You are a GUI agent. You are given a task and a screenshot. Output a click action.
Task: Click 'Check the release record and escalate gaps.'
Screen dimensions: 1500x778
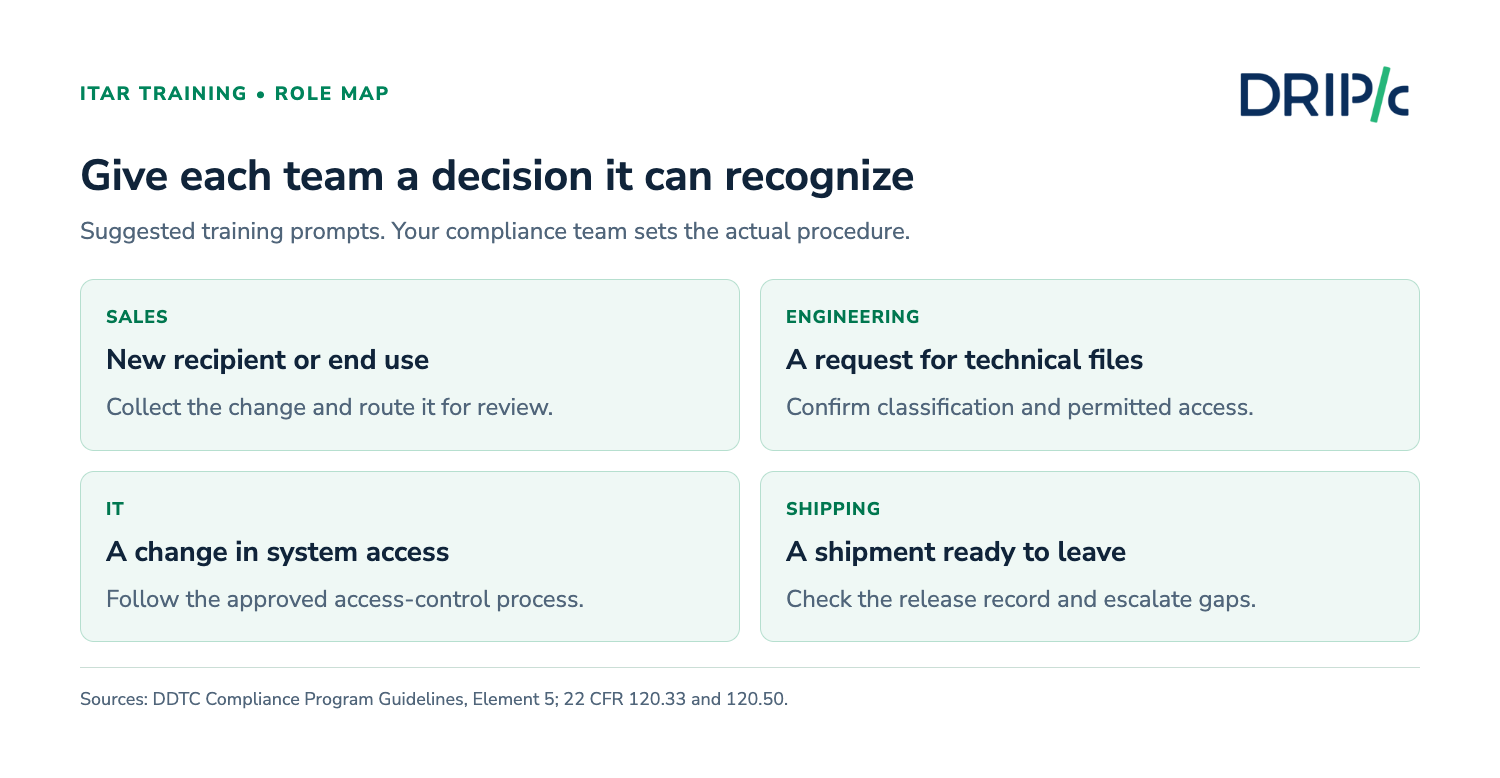tap(1021, 600)
